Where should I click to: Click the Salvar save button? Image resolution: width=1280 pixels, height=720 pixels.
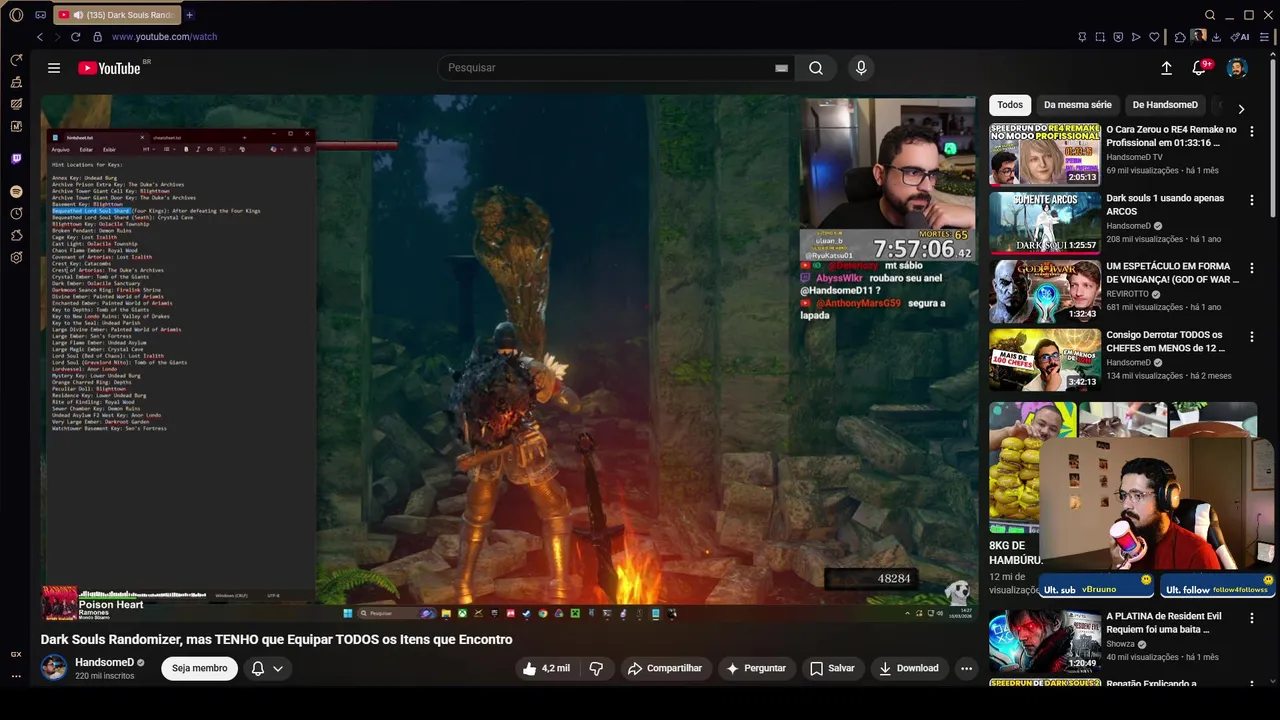pos(832,668)
